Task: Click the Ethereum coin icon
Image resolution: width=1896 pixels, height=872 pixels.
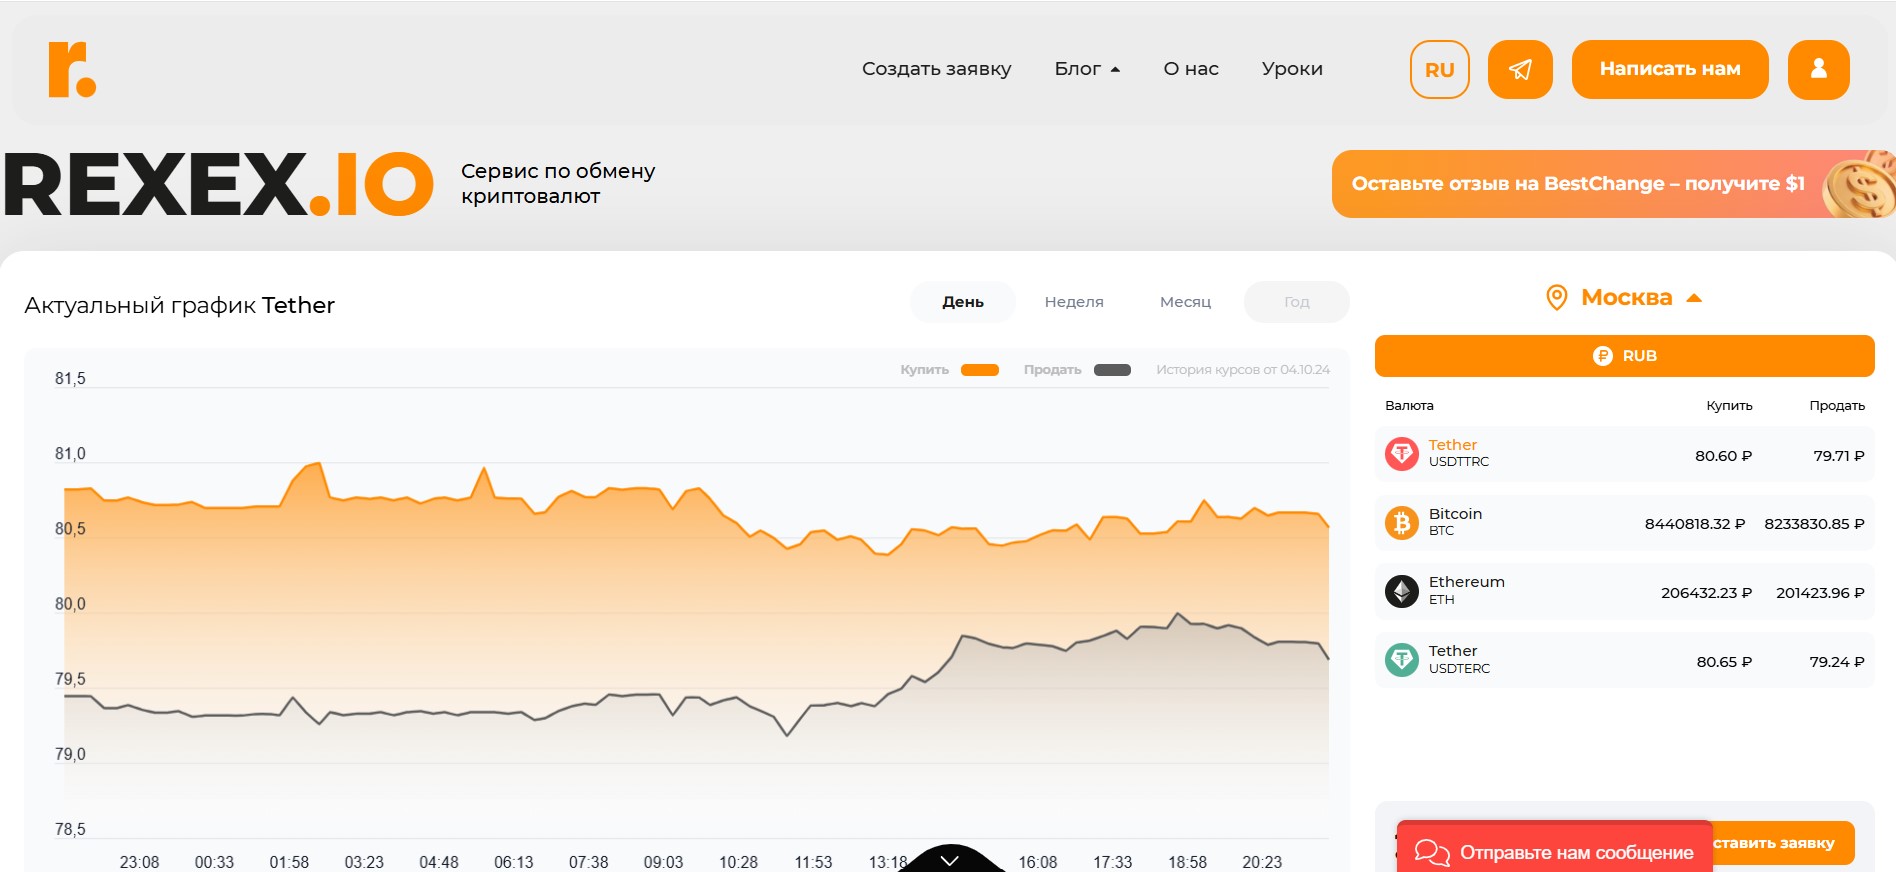Action: pos(1401,591)
